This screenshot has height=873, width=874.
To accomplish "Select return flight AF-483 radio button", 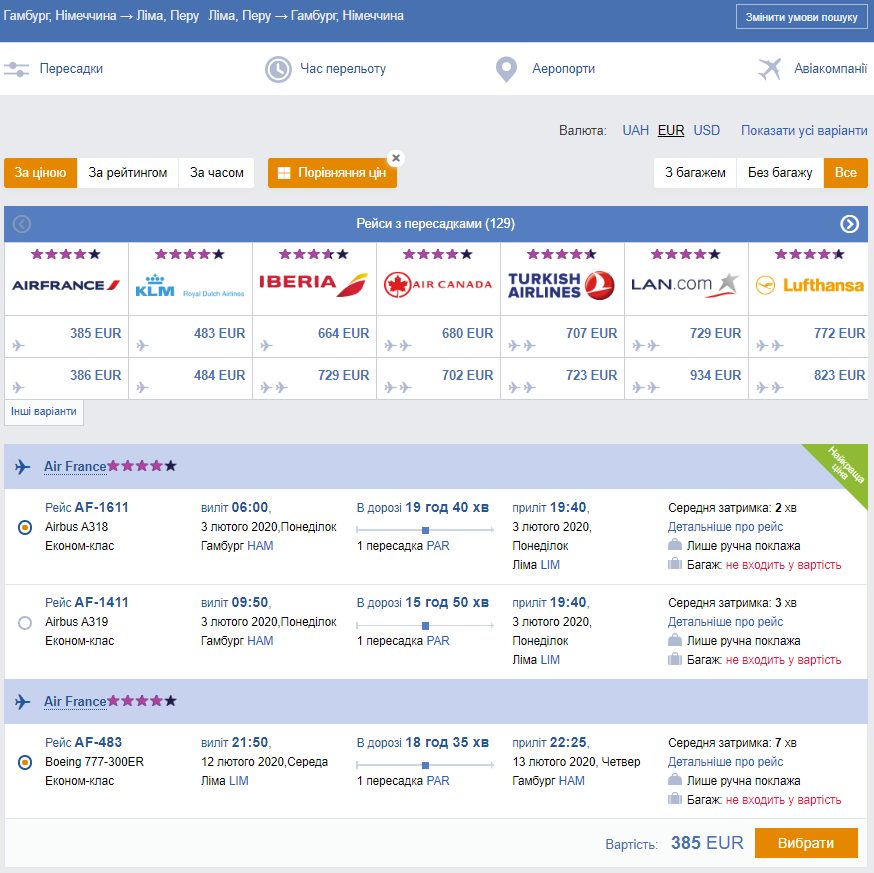I will point(25,763).
